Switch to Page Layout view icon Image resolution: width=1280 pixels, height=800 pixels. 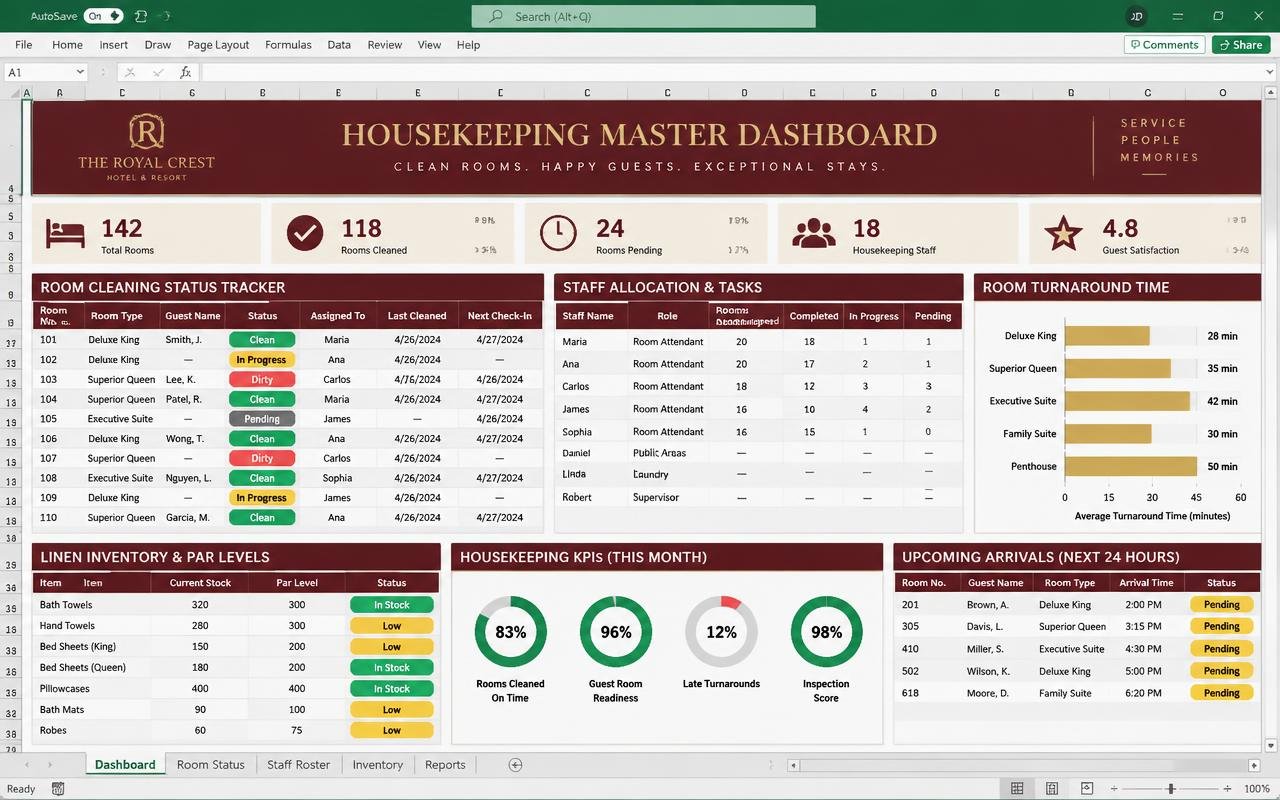[x=1052, y=789]
